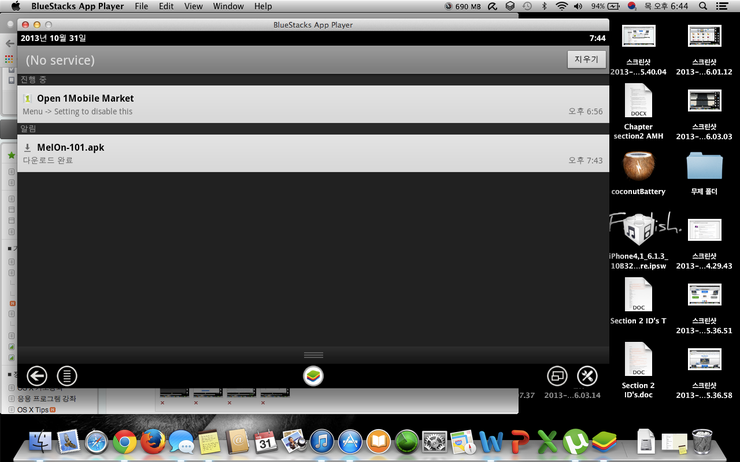This screenshot has width=740, height=462.
Task: Clear notifications with the 지우기 button
Action: 587,59
